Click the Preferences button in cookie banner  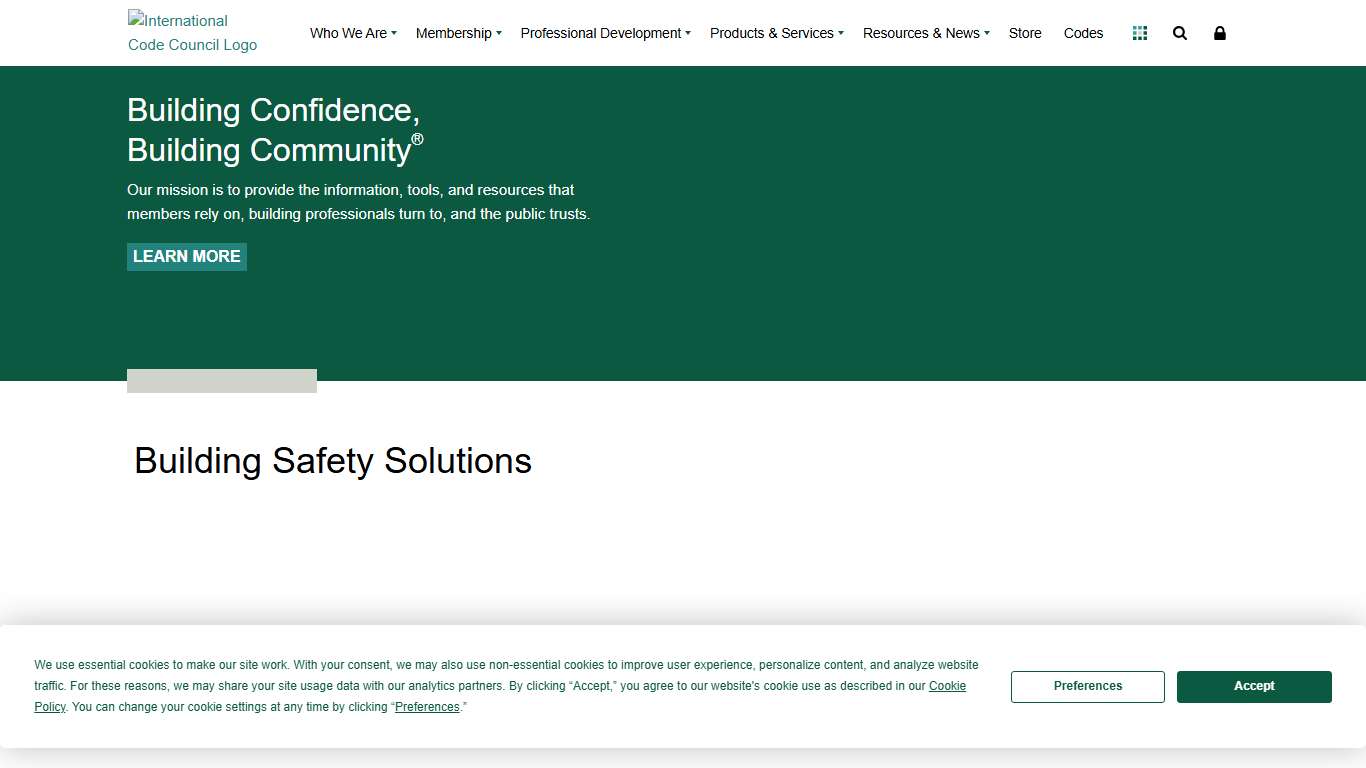click(1088, 686)
